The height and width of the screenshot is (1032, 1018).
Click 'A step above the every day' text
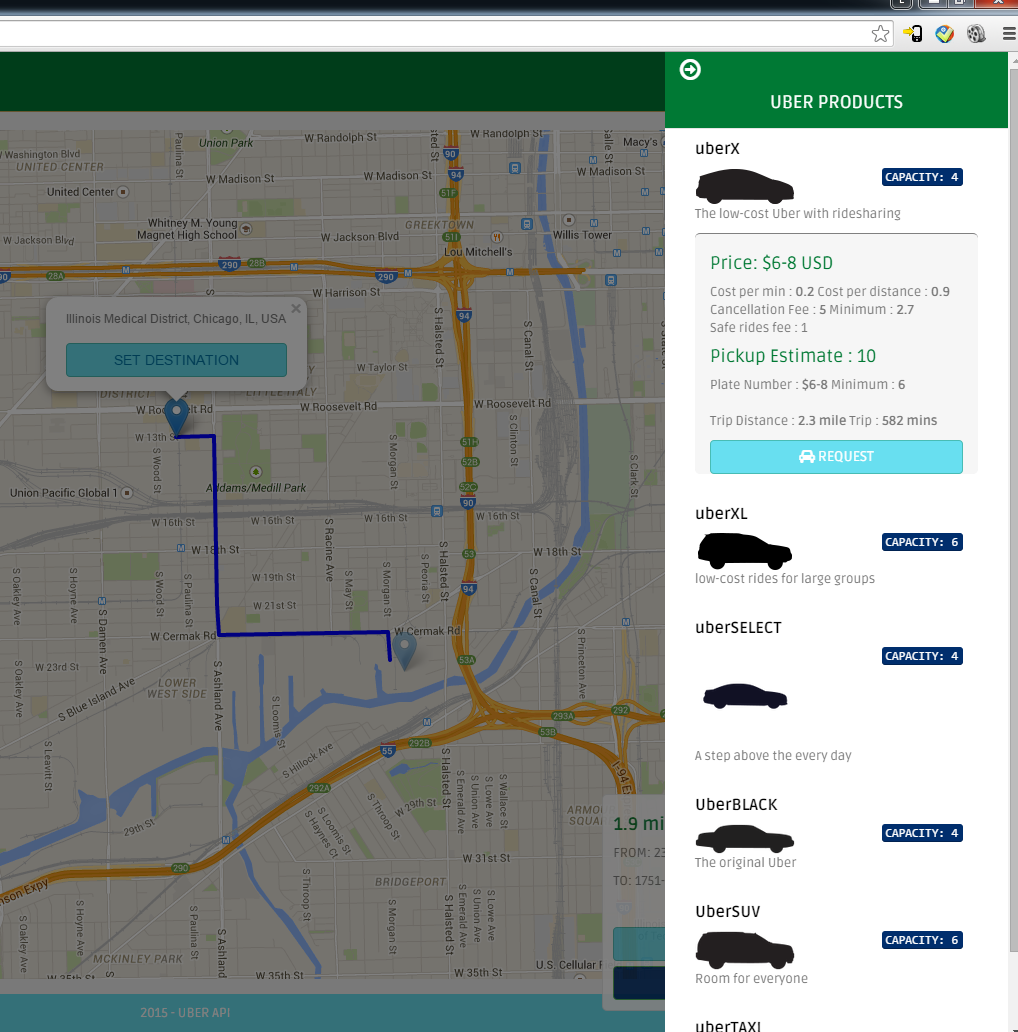773,756
